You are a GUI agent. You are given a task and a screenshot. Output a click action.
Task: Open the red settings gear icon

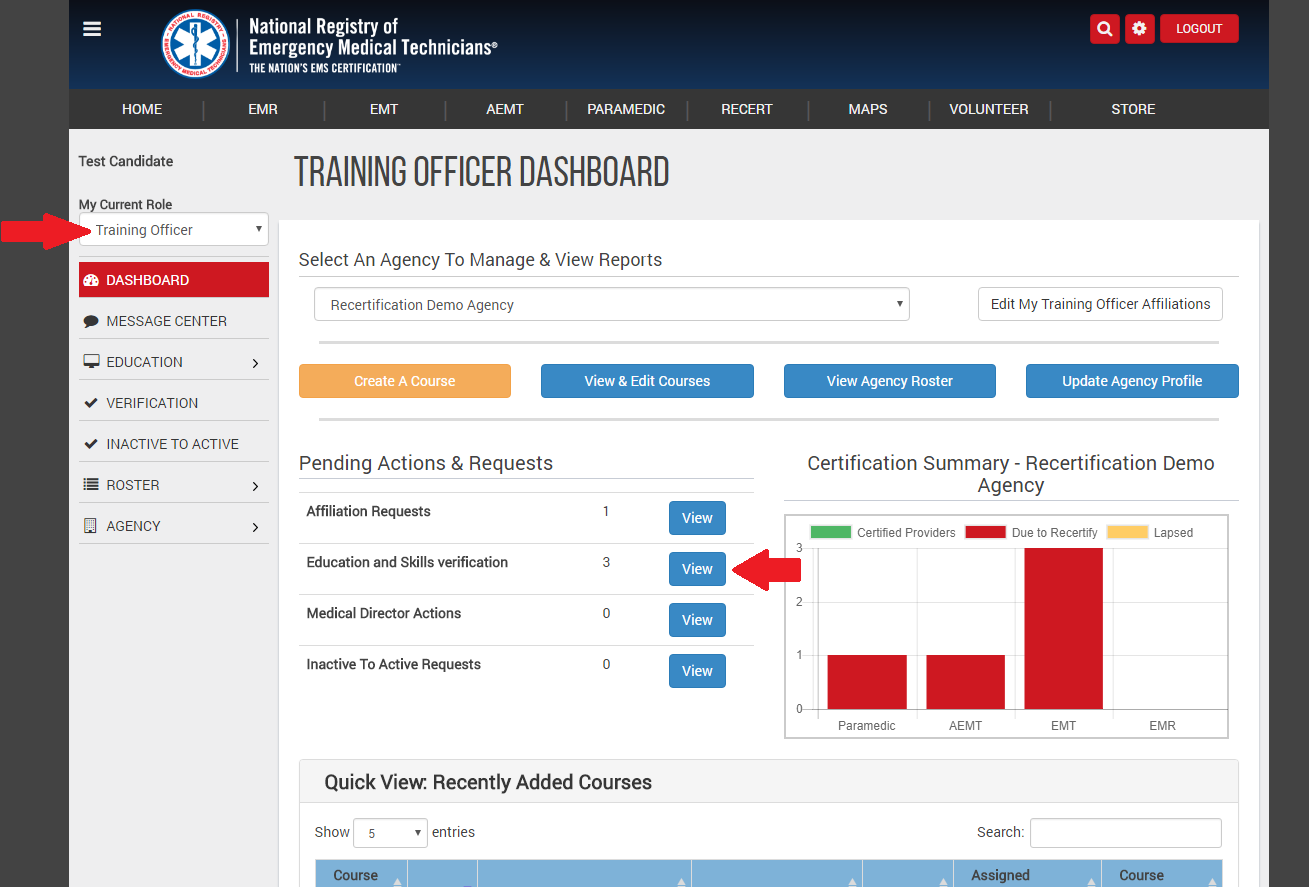1140,29
